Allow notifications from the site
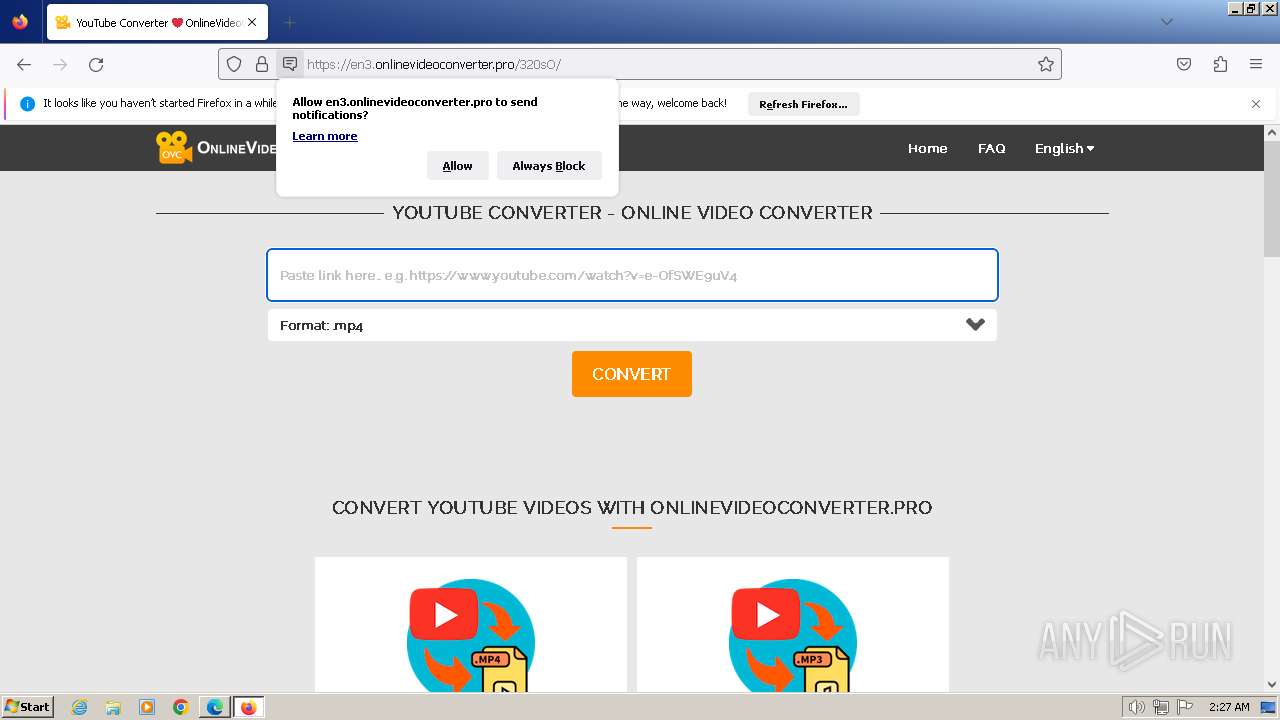This screenshot has width=1280, height=720. (x=457, y=166)
